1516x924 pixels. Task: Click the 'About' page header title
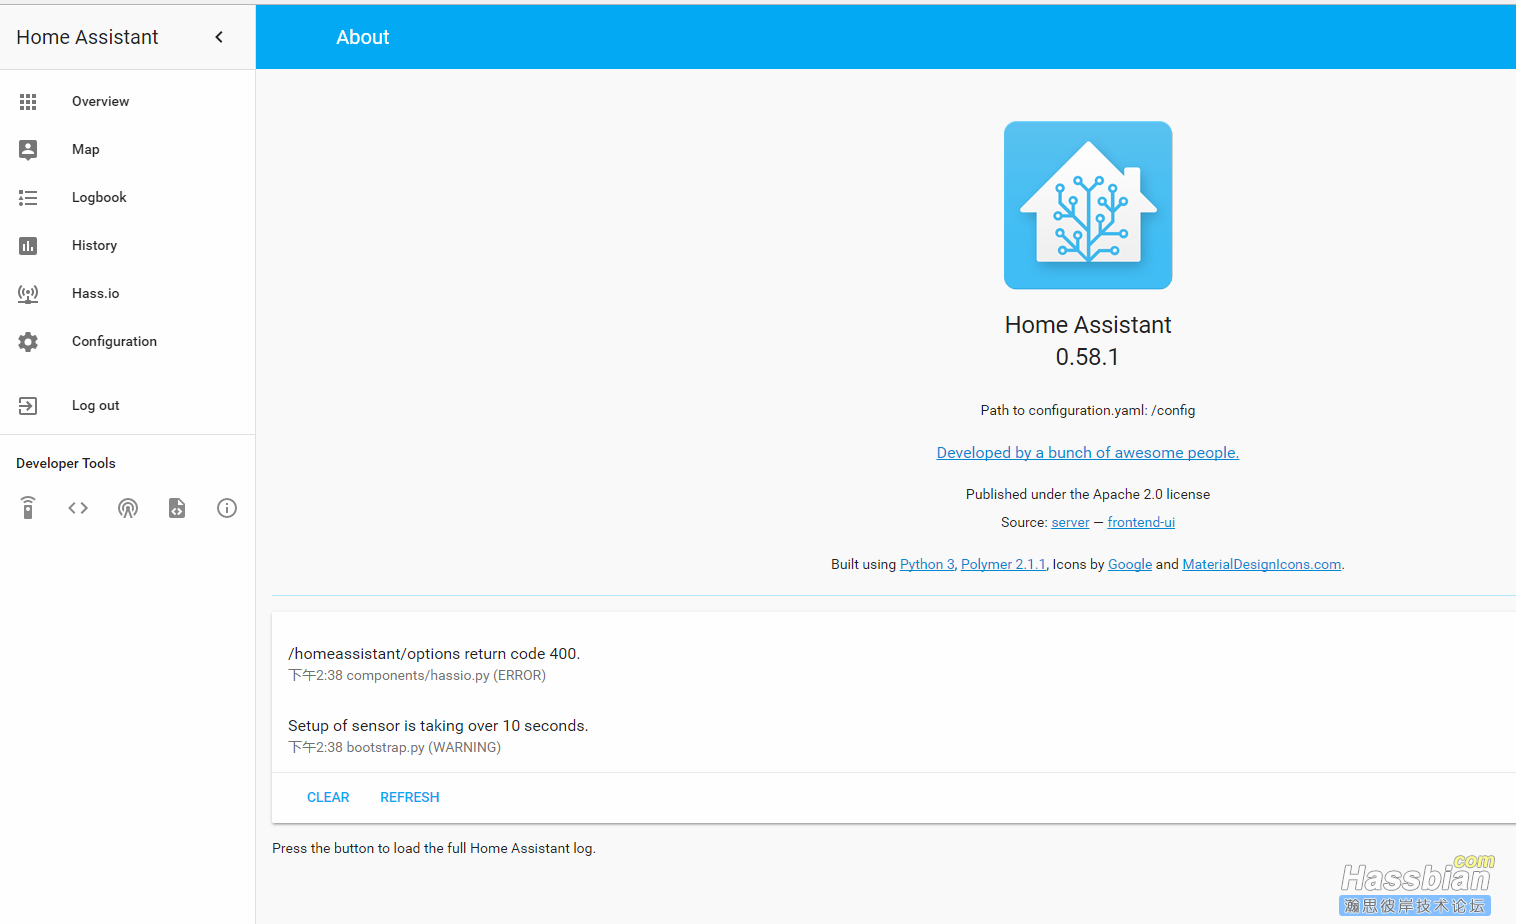click(x=362, y=37)
